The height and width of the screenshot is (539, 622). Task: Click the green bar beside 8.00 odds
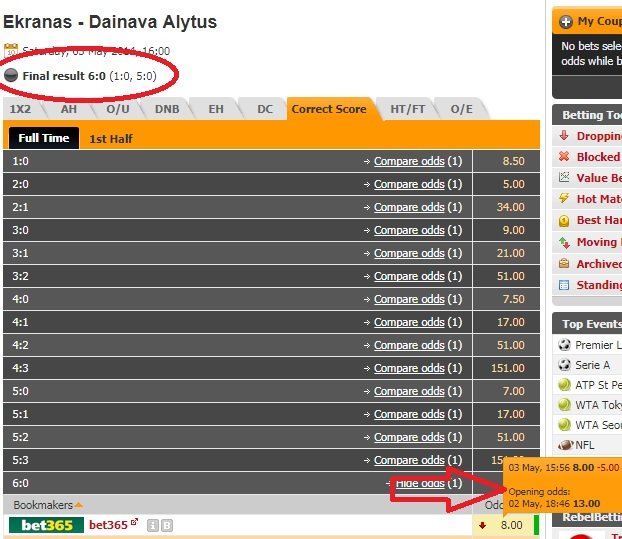(x=537, y=525)
